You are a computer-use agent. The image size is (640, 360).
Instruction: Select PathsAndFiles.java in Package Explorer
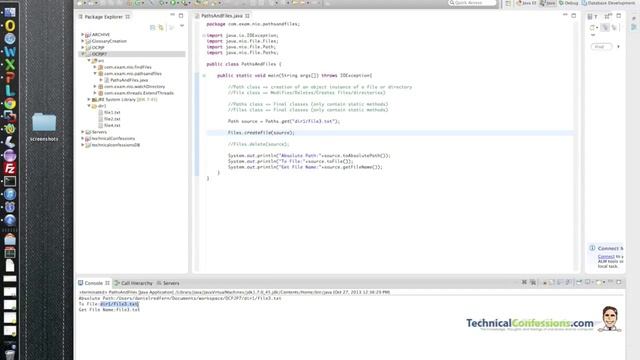tap(129, 80)
